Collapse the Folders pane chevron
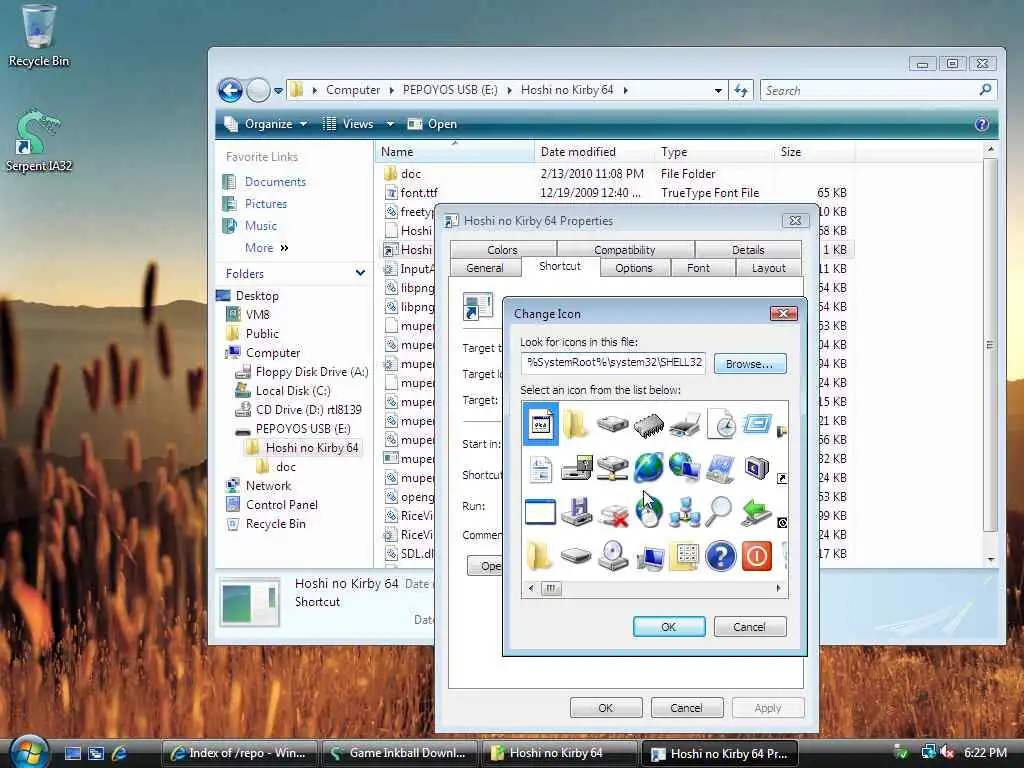1024x768 pixels. [x=360, y=273]
